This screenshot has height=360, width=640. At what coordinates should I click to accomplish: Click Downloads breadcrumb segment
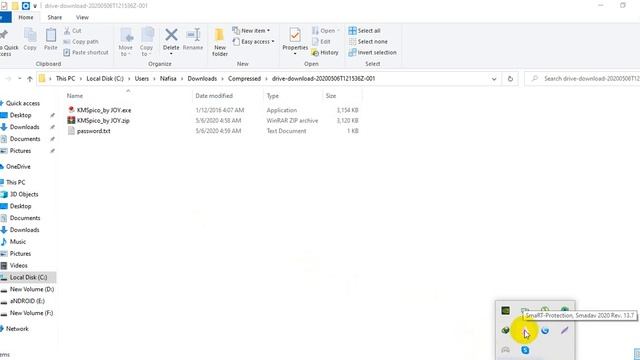[202, 78]
